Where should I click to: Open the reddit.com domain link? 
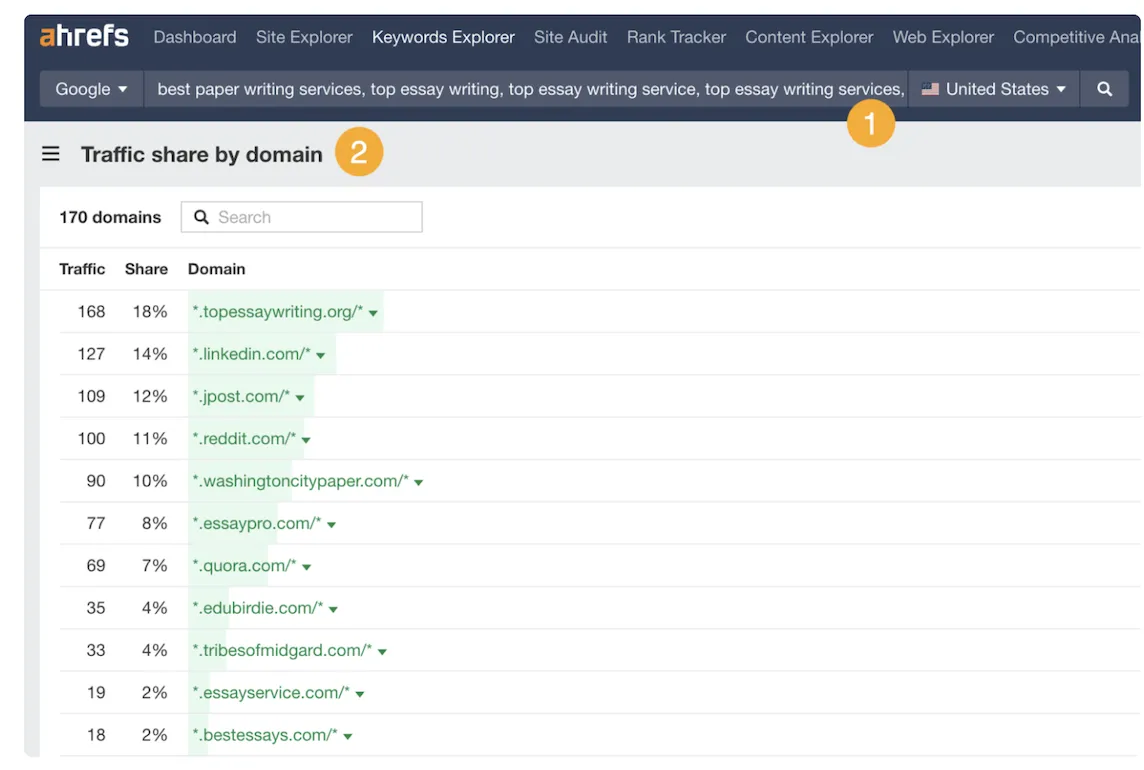244,439
